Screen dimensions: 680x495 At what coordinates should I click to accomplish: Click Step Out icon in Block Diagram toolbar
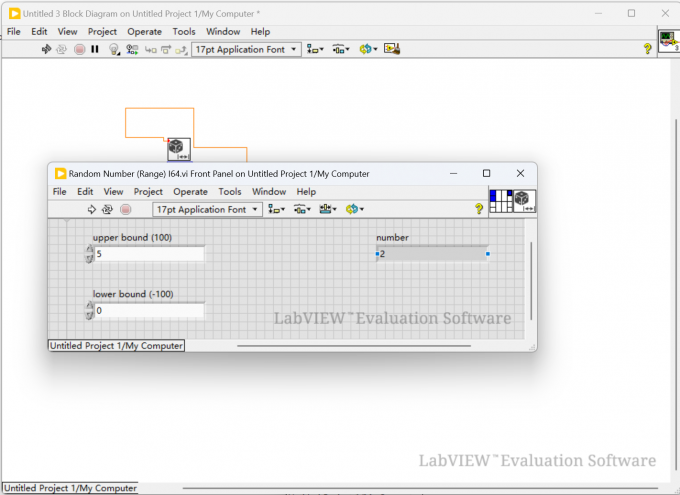pyautogui.click(x=181, y=50)
